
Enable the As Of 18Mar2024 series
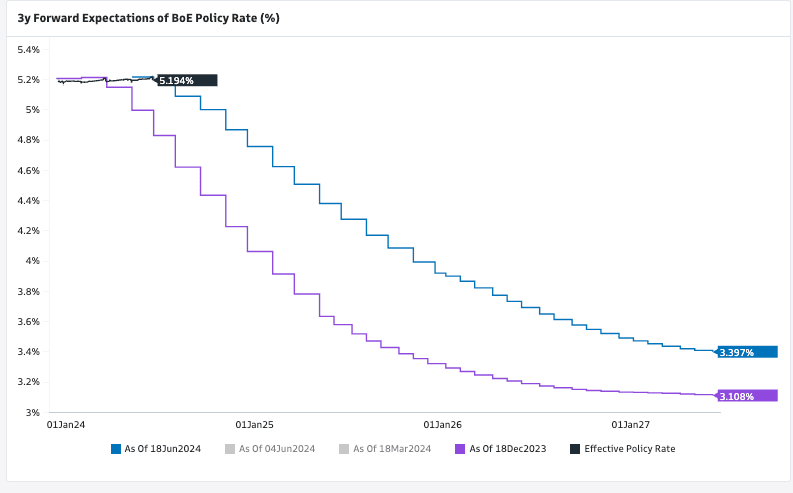tap(392, 449)
